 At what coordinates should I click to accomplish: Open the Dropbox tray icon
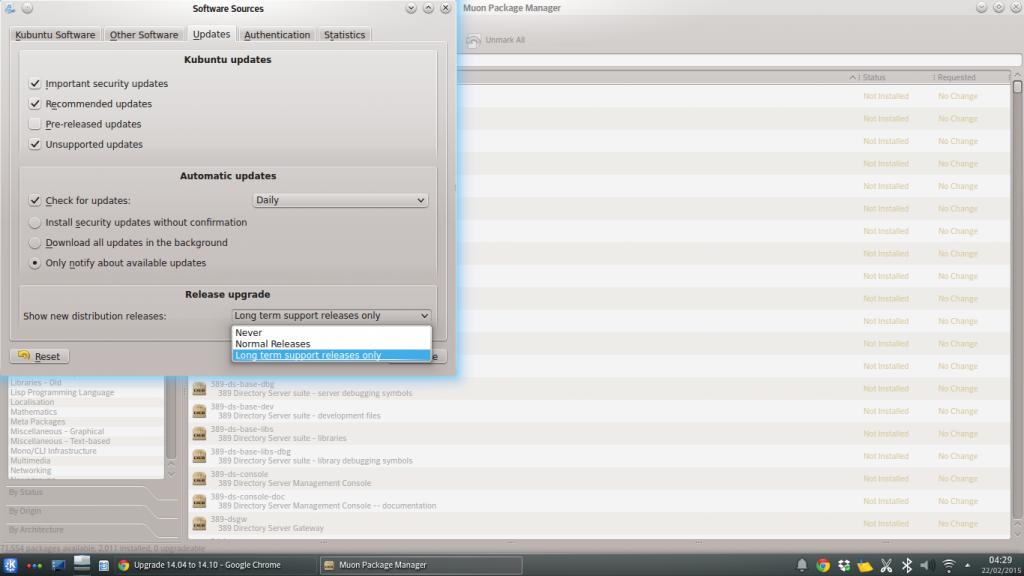(x=845, y=565)
